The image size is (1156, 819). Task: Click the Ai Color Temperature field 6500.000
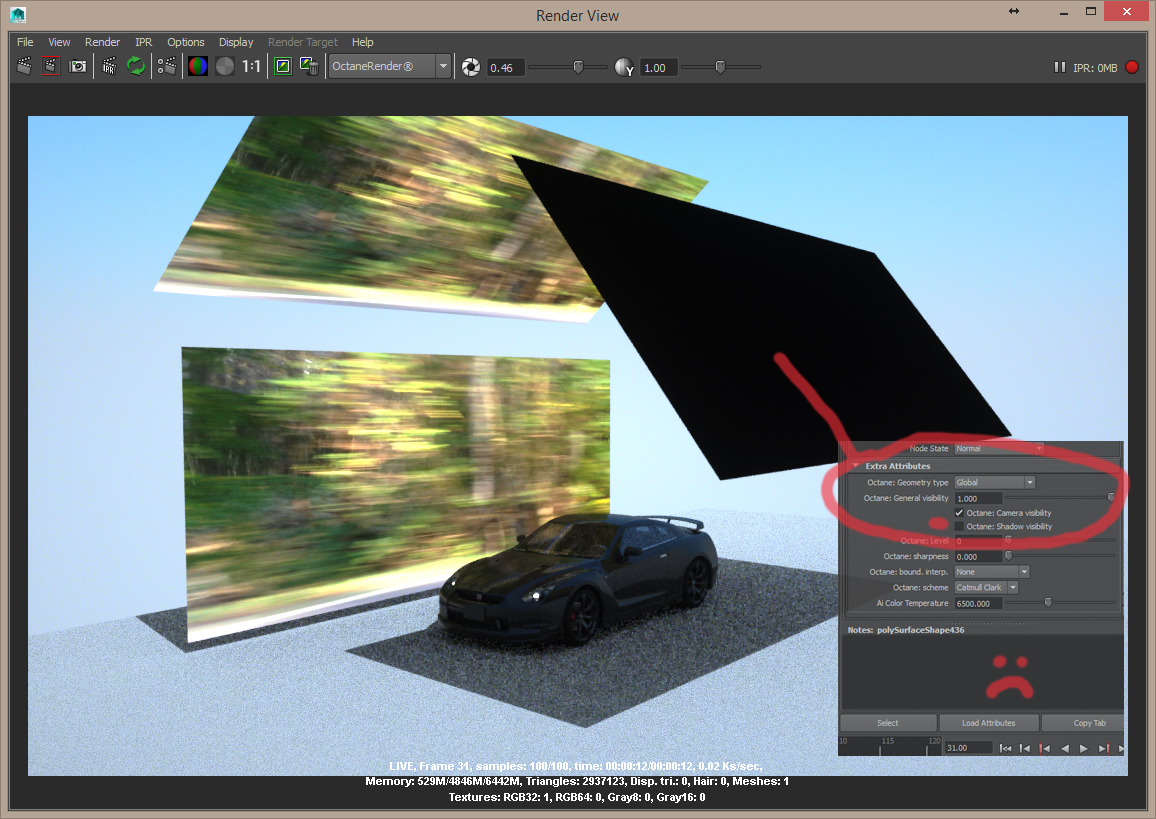click(x=978, y=603)
